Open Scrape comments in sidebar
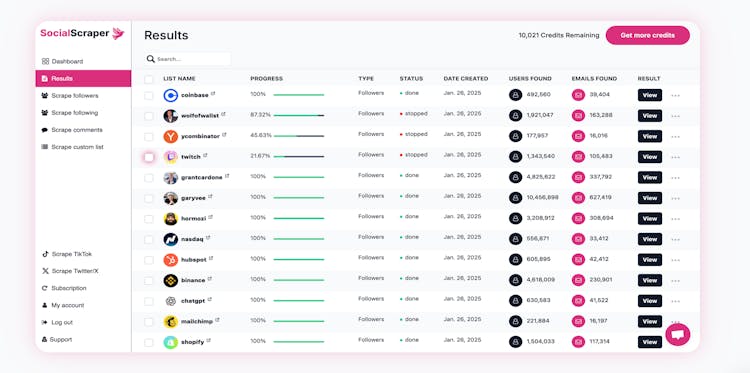Screen dimensions: 750x373 click(72, 130)
